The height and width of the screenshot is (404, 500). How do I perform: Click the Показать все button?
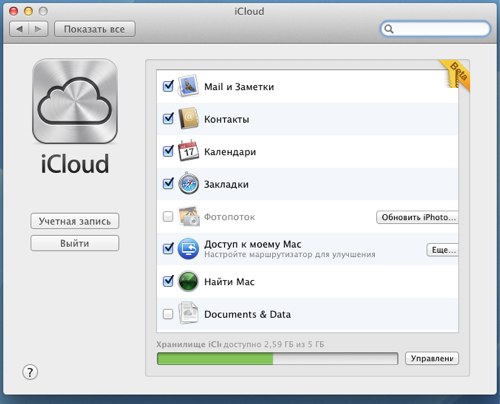tap(95, 29)
